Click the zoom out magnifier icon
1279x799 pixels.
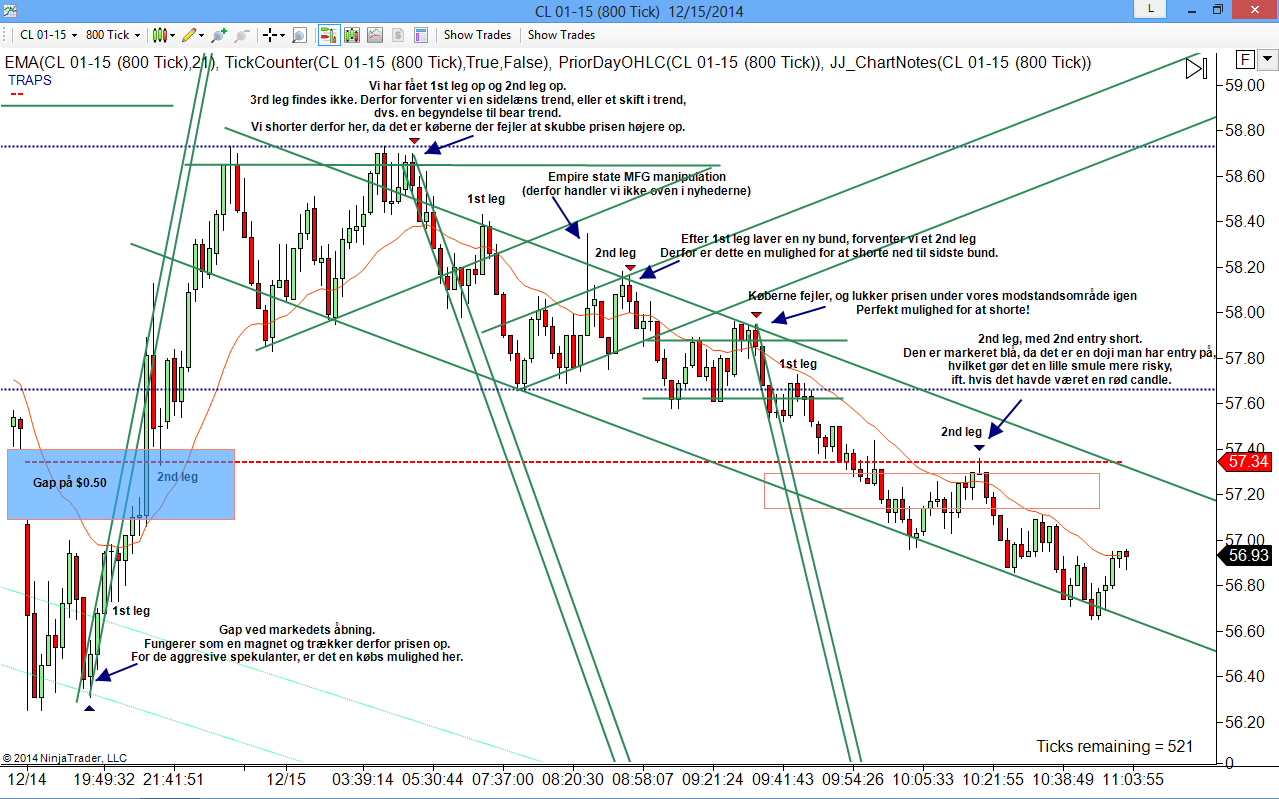click(241, 35)
